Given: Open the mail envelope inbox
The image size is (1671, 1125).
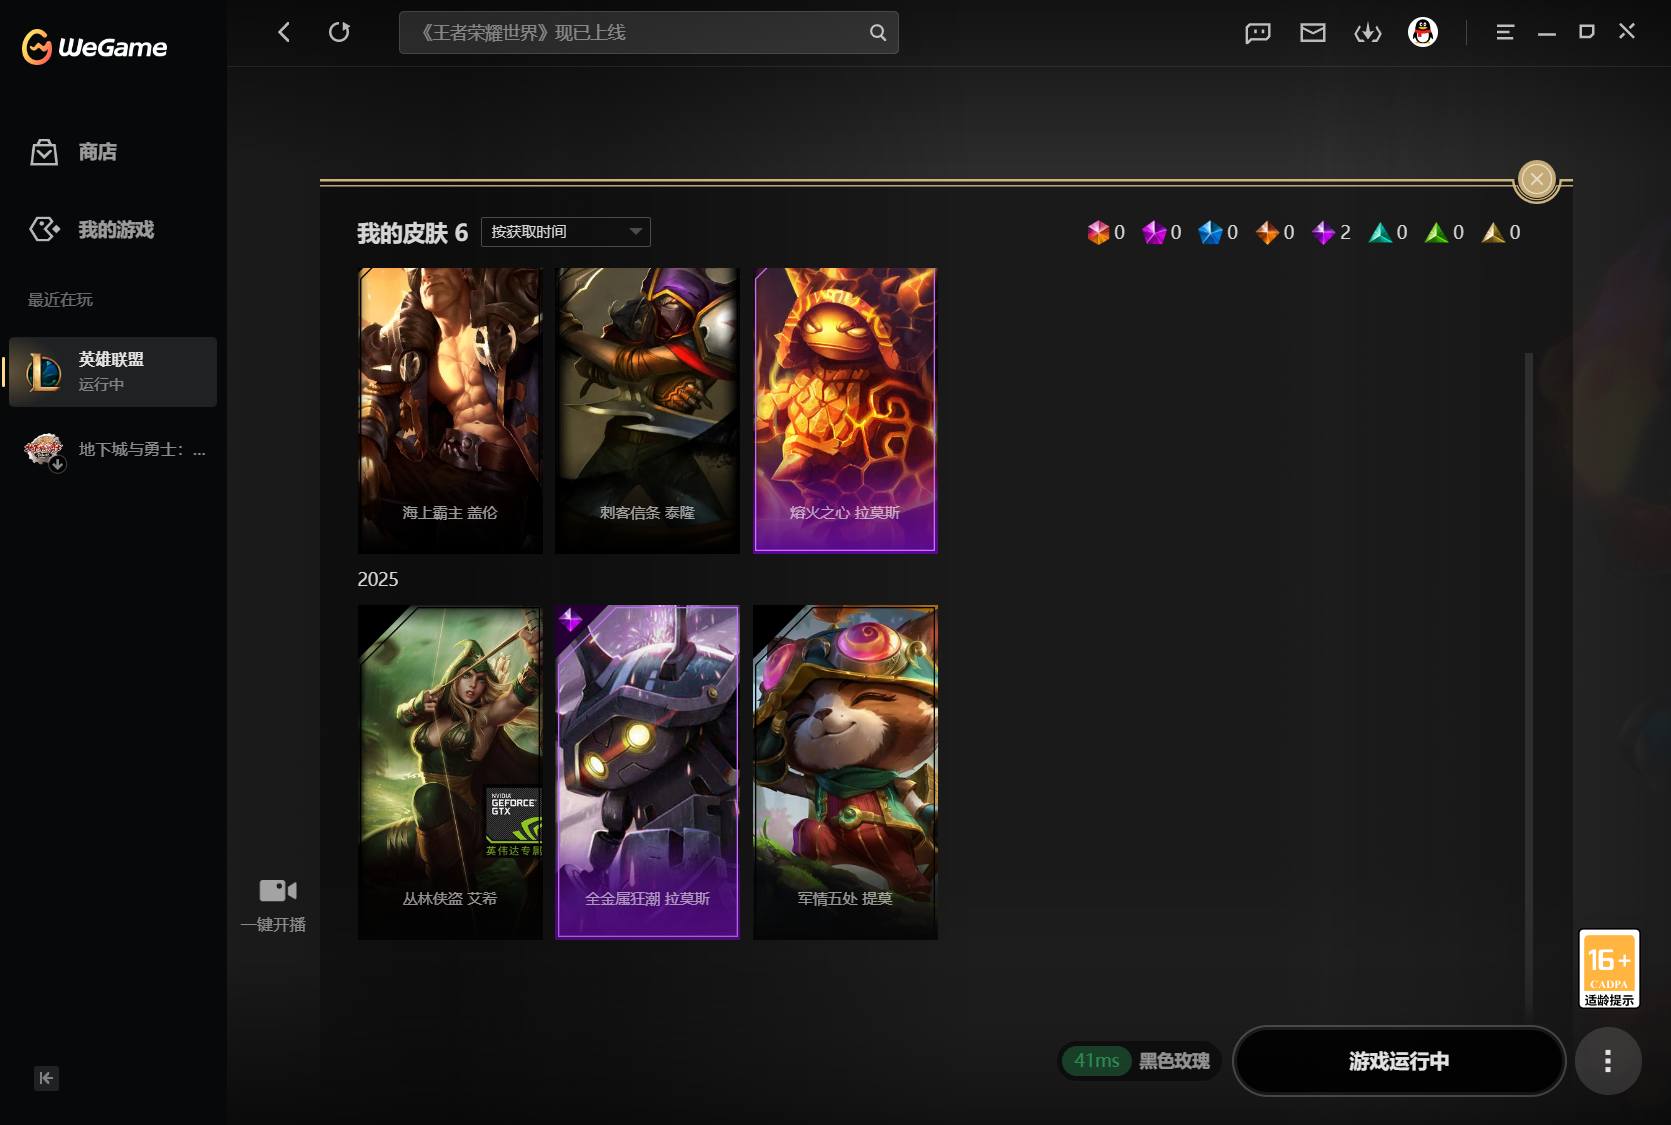Looking at the screenshot, I should (x=1312, y=33).
